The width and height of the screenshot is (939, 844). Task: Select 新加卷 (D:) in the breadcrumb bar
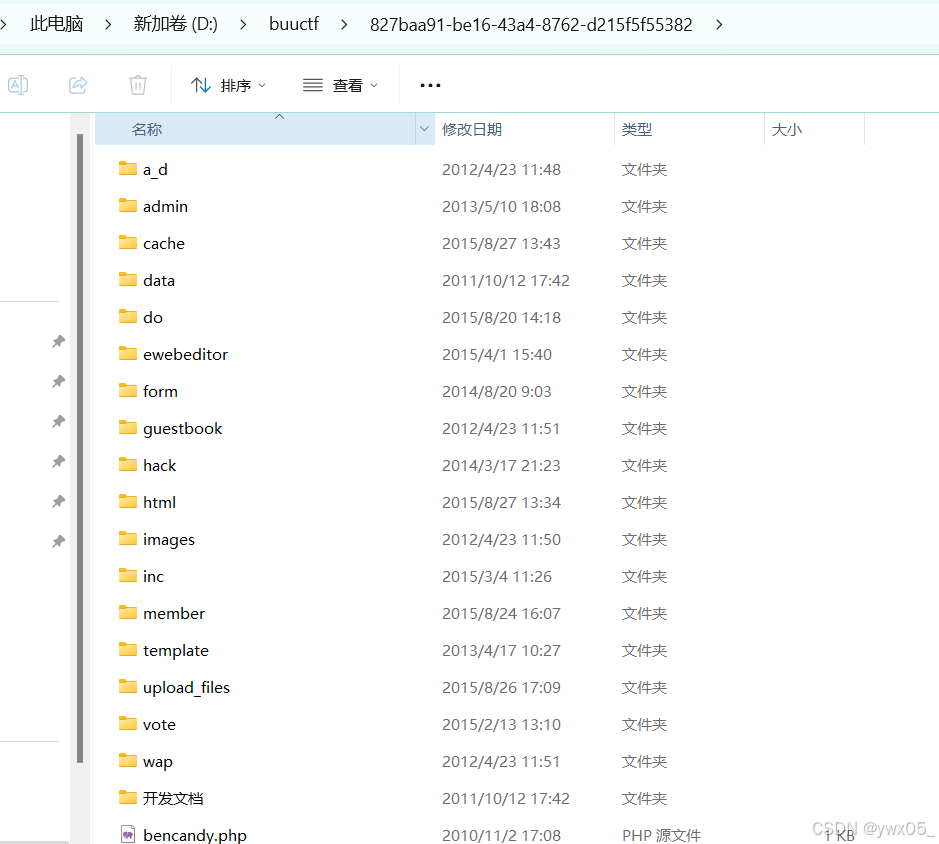pyautogui.click(x=175, y=24)
